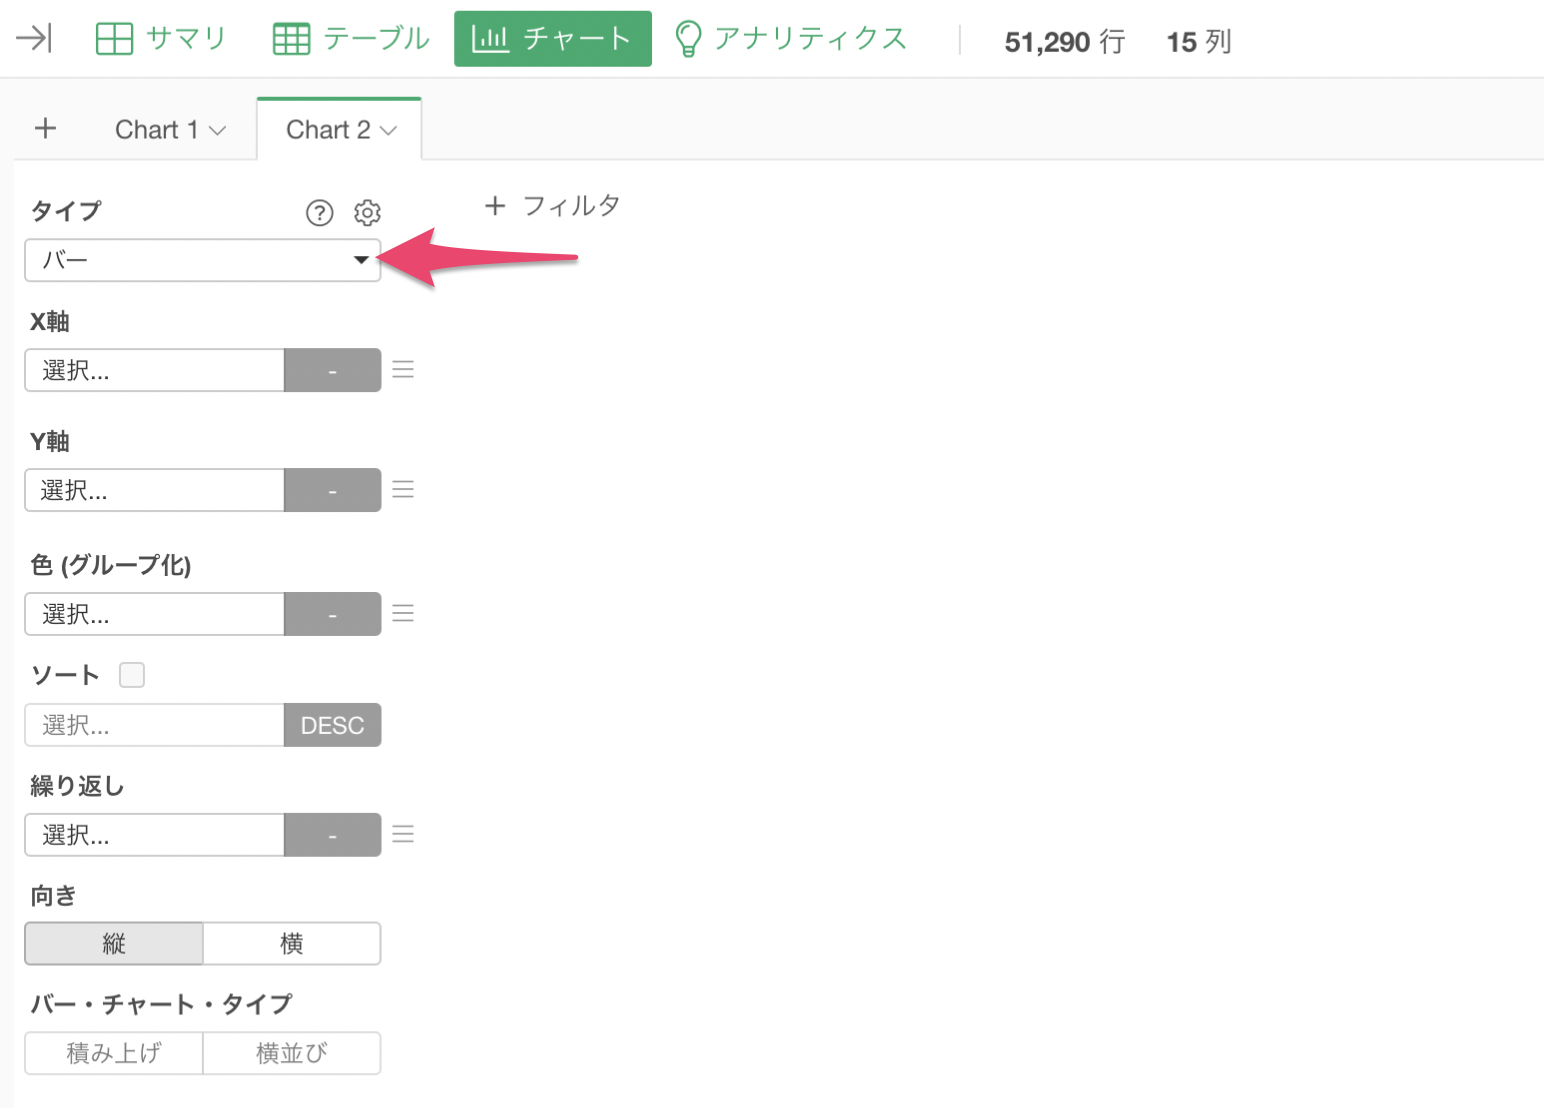Viewport: 1544px width, 1108px height.
Task: Open the 色 (グループ化) hamburger menu icon
Action: tap(403, 614)
